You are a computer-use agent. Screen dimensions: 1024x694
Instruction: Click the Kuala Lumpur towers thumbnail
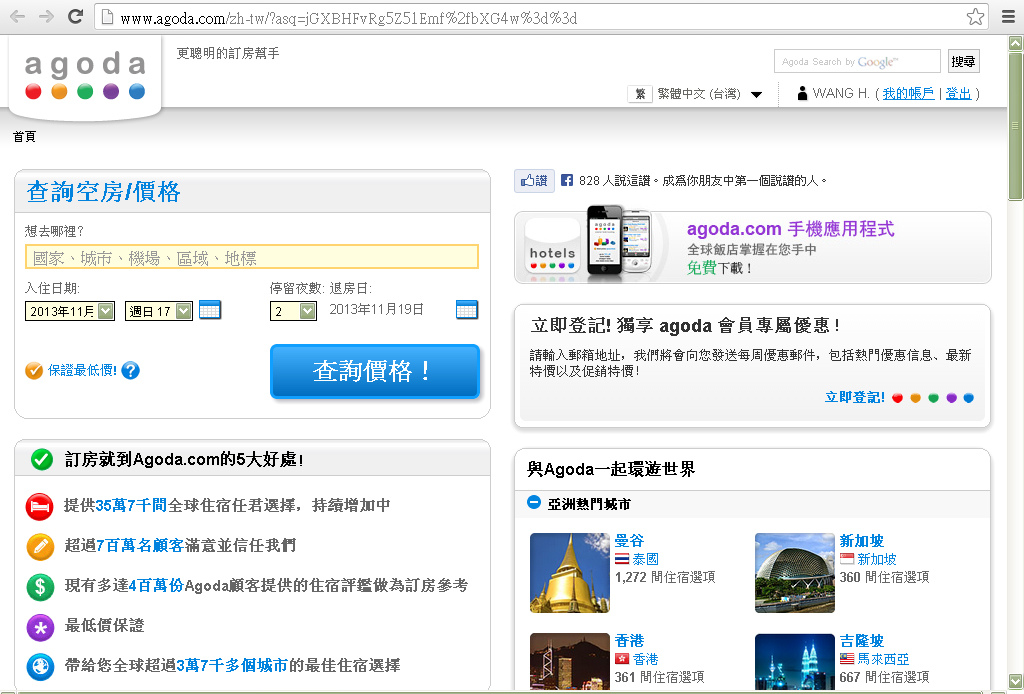coord(795,661)
